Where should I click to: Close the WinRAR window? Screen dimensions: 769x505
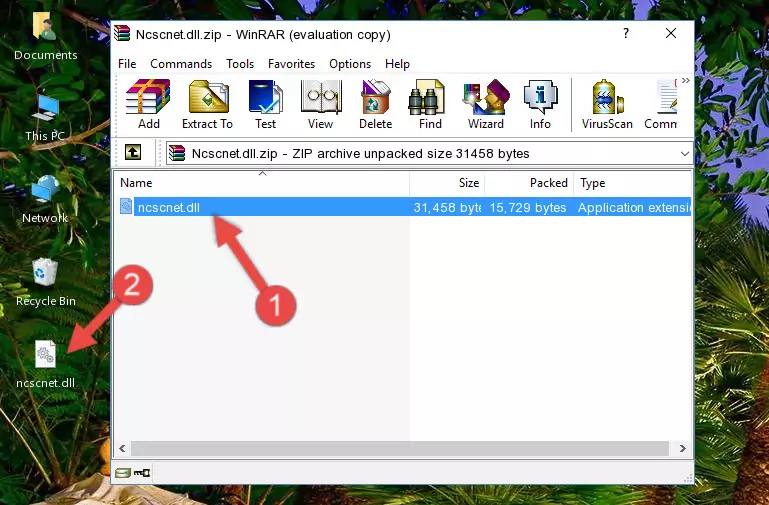[671, 33]
